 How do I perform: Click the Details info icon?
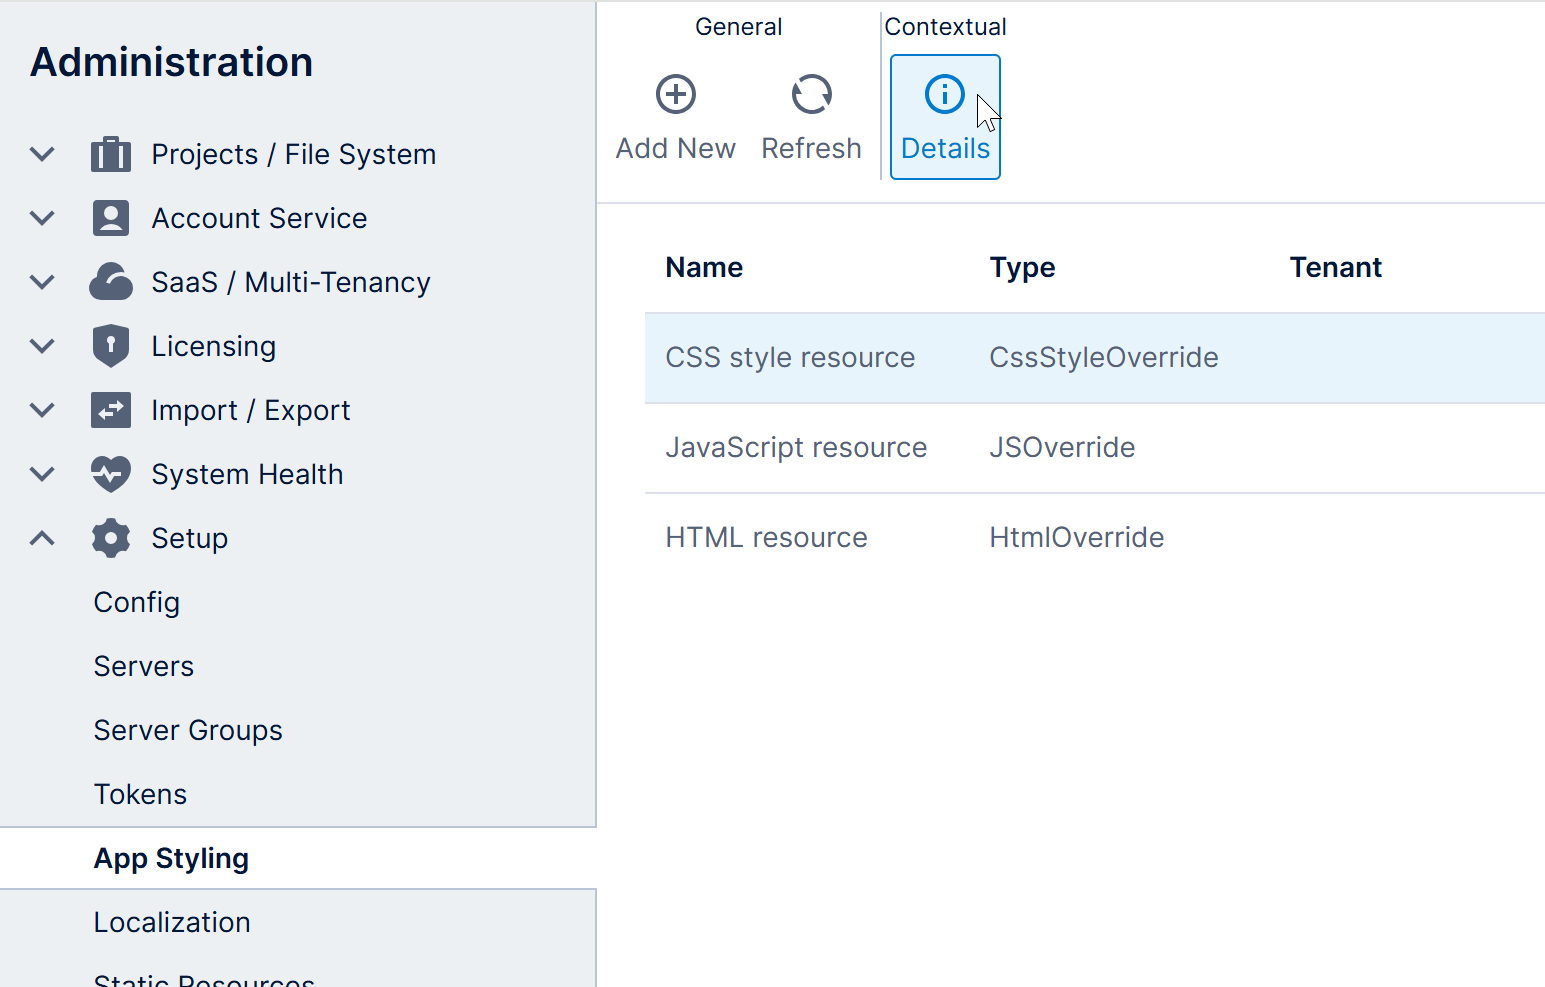pyautogui.click(x=944, y=93)
